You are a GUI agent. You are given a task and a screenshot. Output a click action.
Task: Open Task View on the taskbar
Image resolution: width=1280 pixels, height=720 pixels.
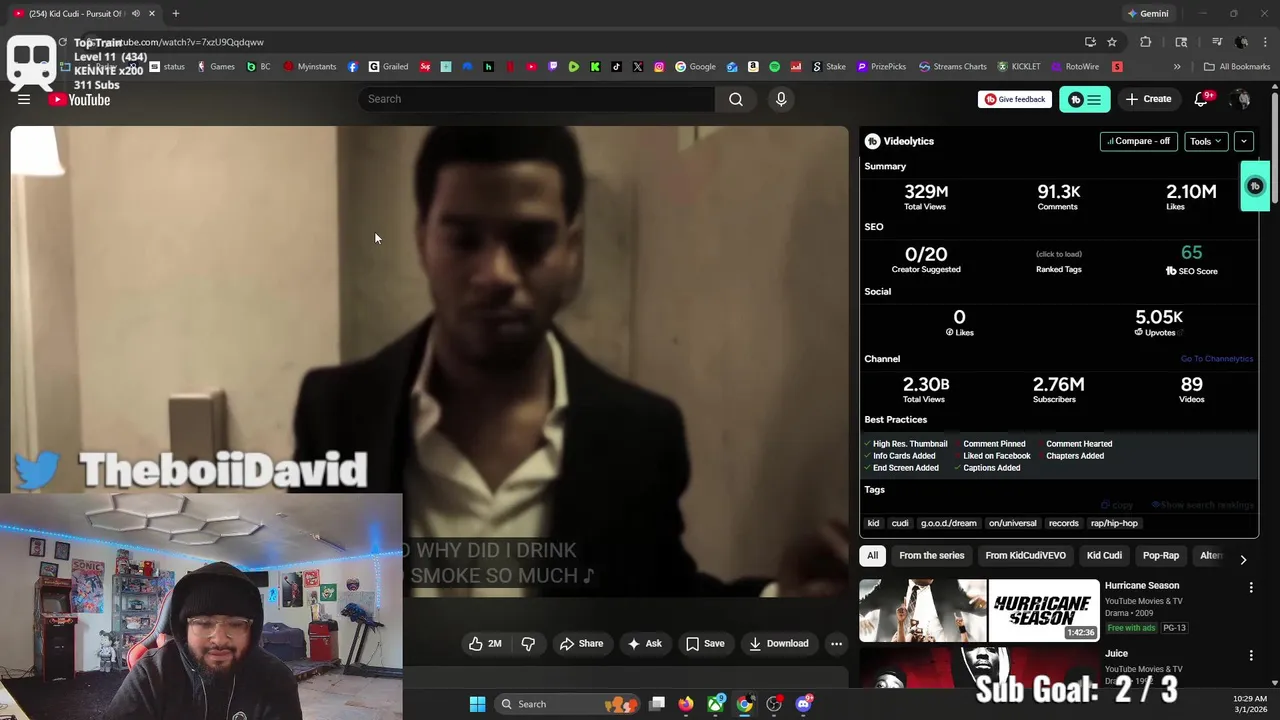tap(657, 704)
